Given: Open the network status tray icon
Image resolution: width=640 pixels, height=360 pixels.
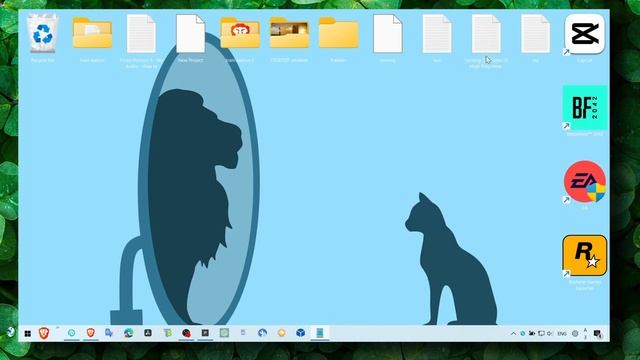Looking at the screenshot, I should [541, 333].
